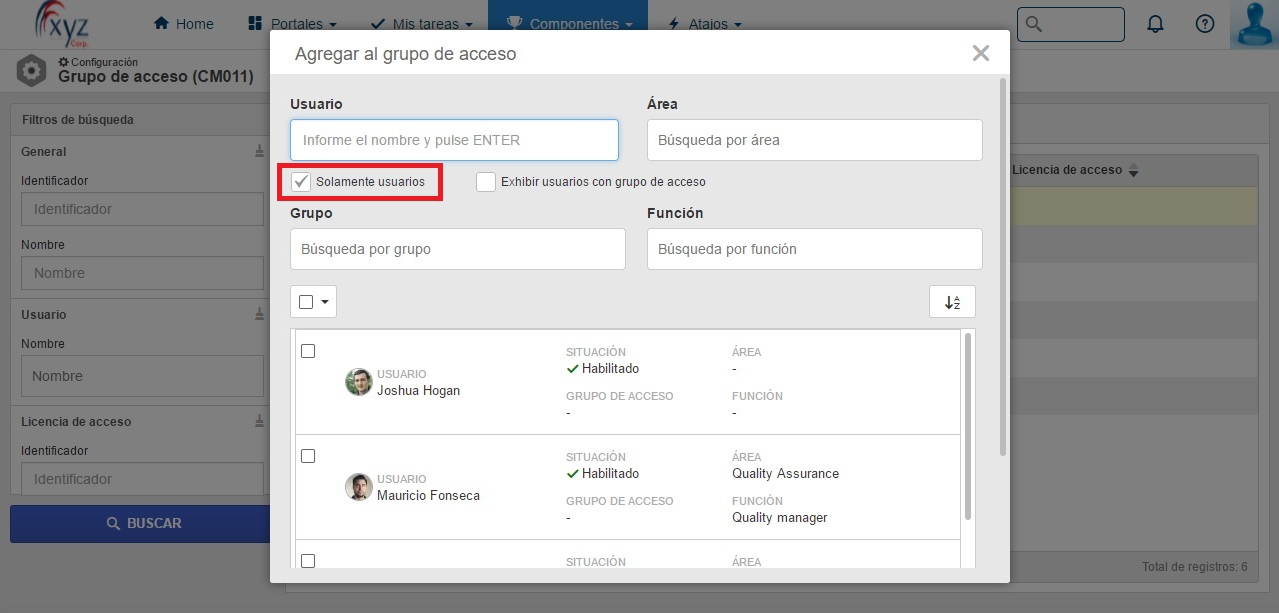Open the user profile avatar

1254,24
